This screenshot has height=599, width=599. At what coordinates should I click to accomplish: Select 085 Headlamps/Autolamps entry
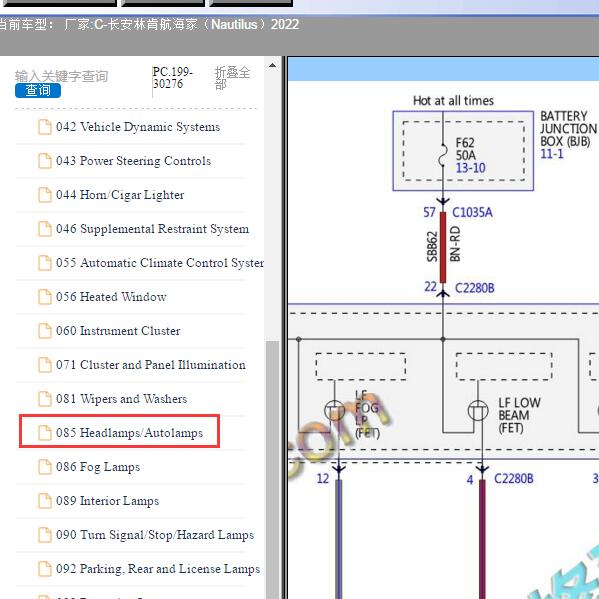[120, 431]
